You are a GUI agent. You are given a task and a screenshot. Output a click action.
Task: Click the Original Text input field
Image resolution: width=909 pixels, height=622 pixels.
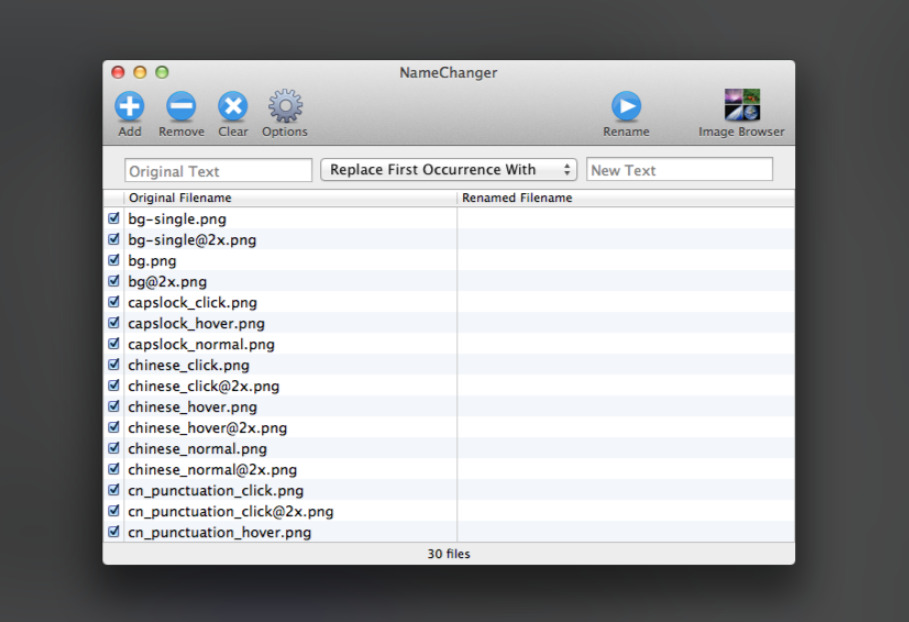point(218,171)
